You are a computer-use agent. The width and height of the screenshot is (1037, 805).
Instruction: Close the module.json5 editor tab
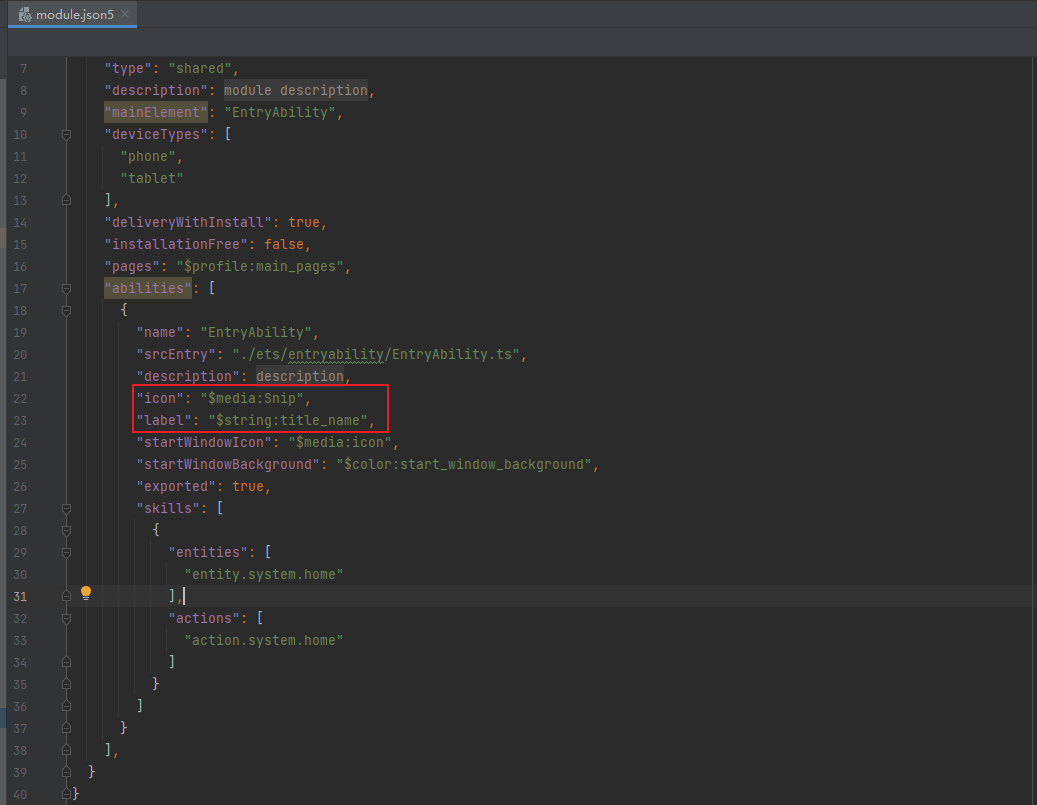click(x=125, y=14)
